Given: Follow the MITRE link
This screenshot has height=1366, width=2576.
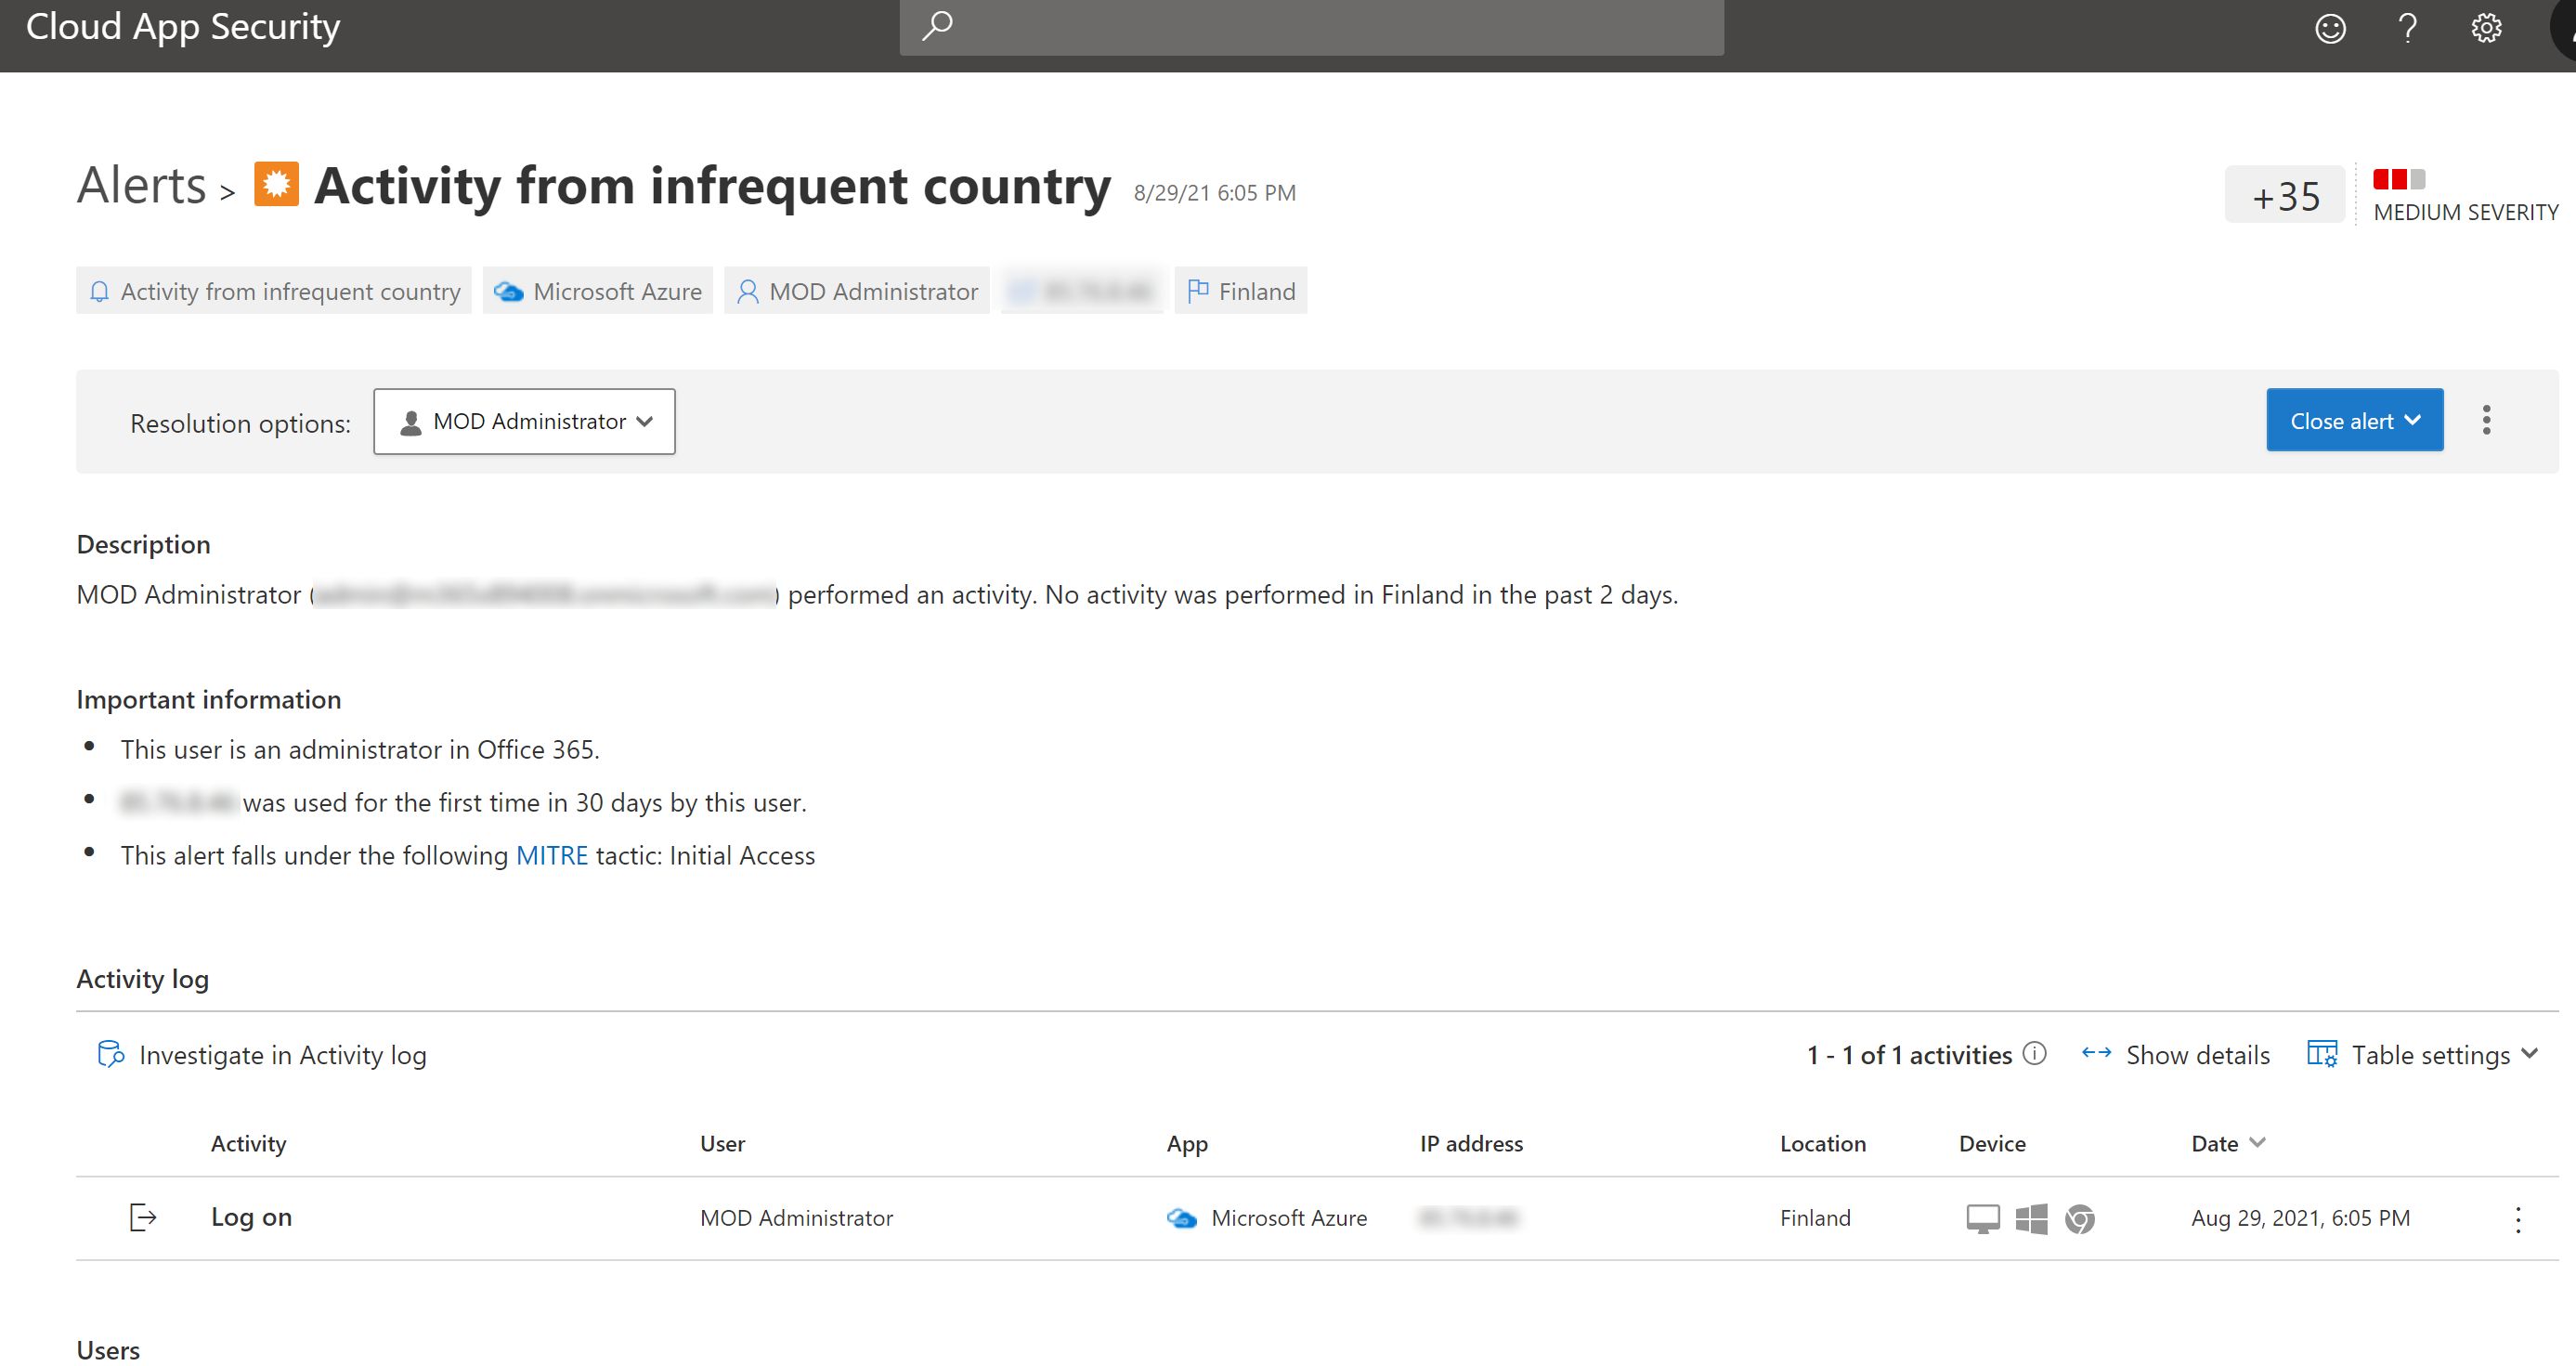Looking at the screenshot, I should (x=551, y=855).
